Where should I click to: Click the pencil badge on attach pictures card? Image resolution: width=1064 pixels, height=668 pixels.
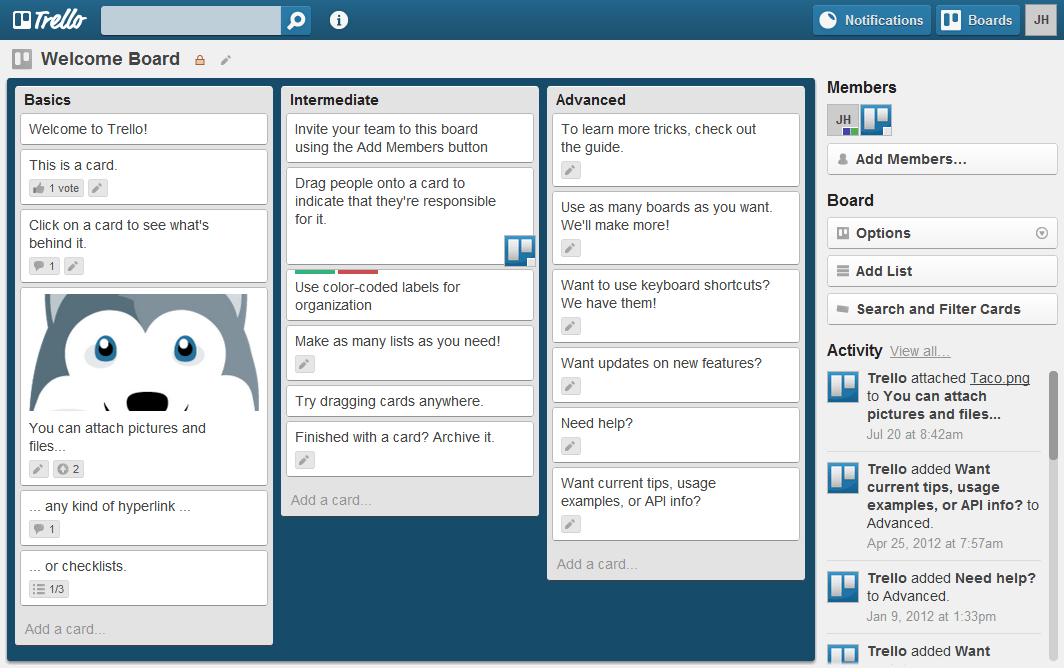click(x=39, y=469)
